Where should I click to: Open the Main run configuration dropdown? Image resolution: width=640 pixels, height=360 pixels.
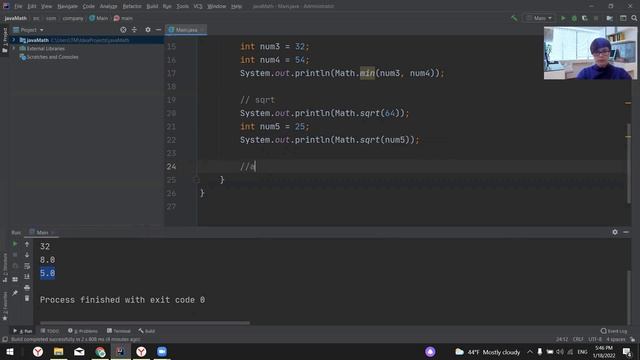(x=540, y=18)
